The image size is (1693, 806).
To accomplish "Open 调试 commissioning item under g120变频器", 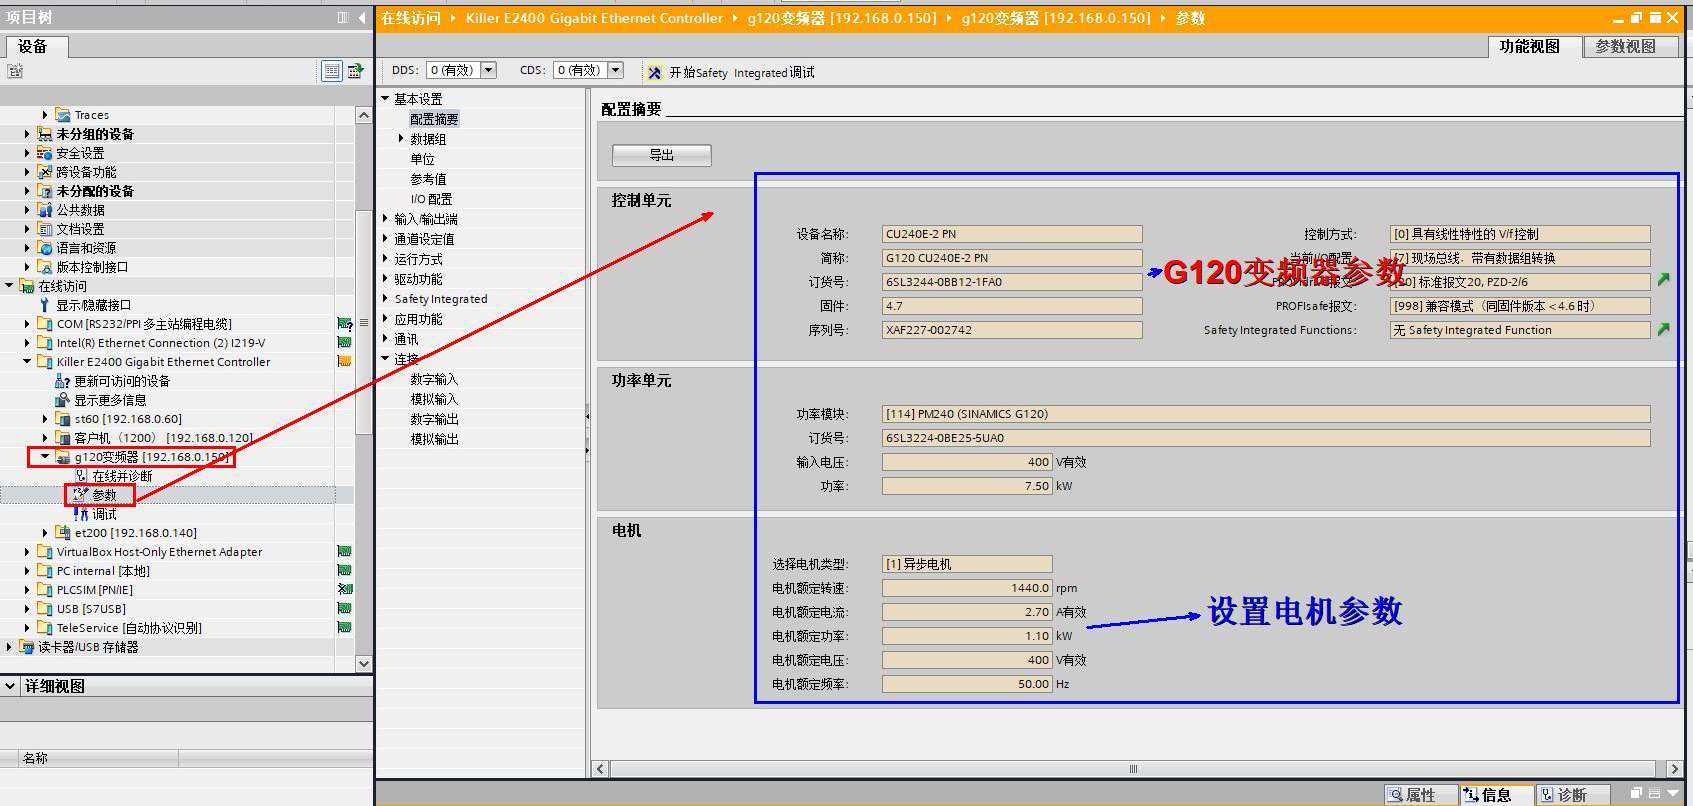I will click(x=104, y=514).
